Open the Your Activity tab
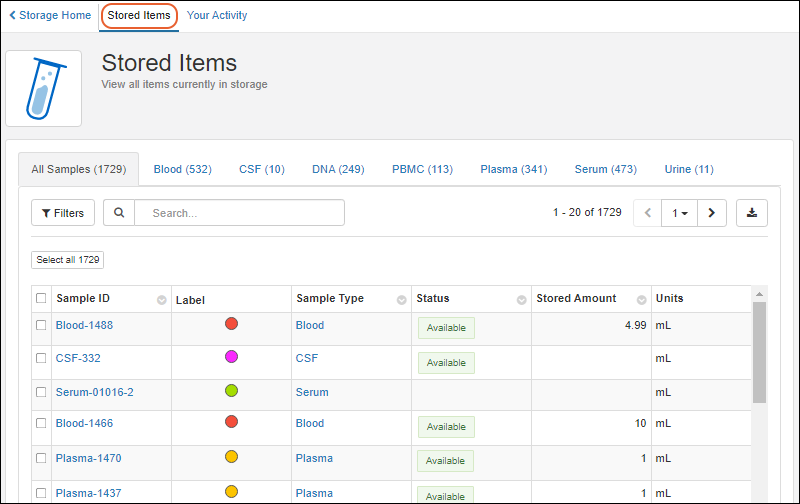Screen dimensions: 800x504 coord(217,16)
